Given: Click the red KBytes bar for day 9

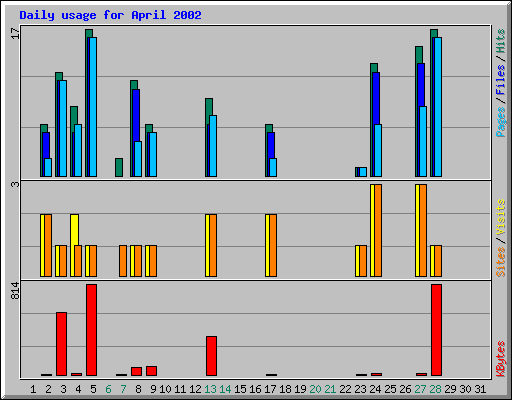Looking at the screenshot, I should pos(151,371).
